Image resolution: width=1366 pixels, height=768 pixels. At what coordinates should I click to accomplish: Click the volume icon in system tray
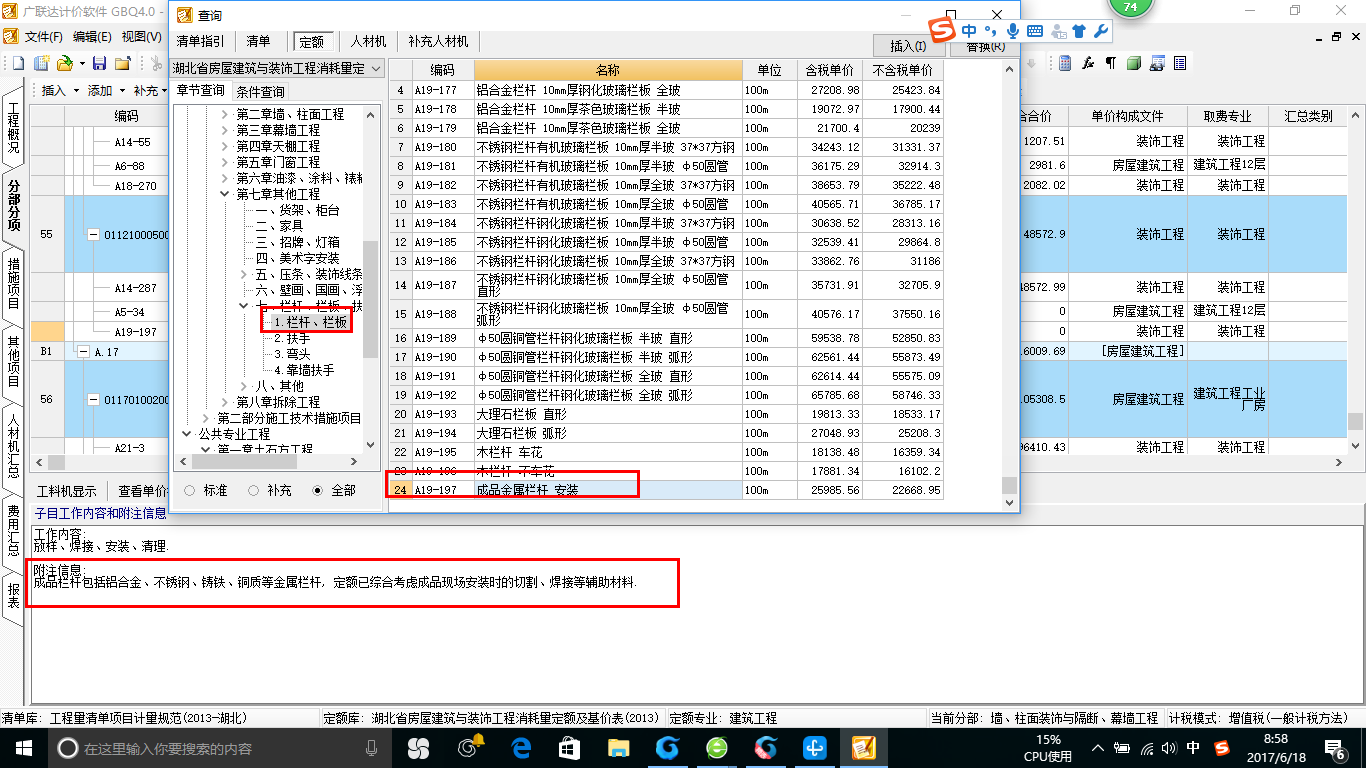coord(1168,748)
